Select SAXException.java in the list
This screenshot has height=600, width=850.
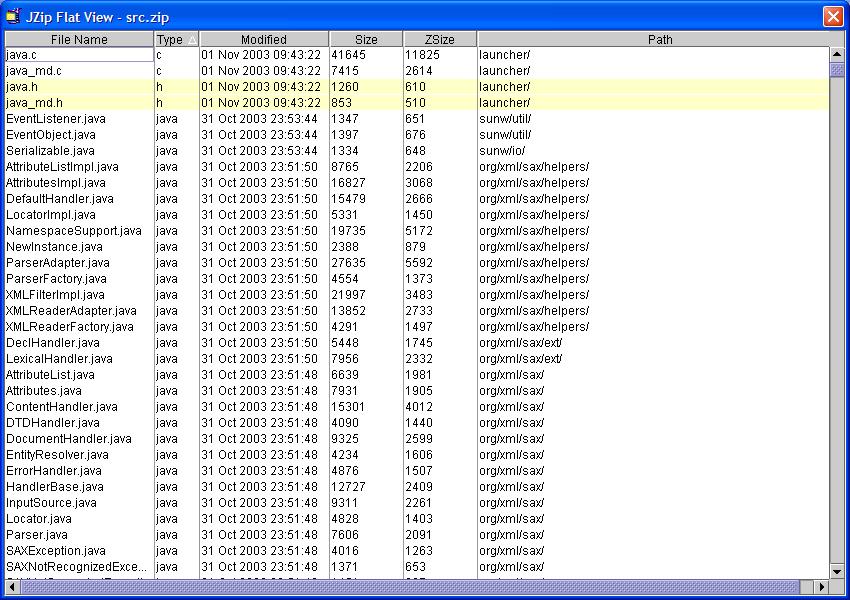56,550
